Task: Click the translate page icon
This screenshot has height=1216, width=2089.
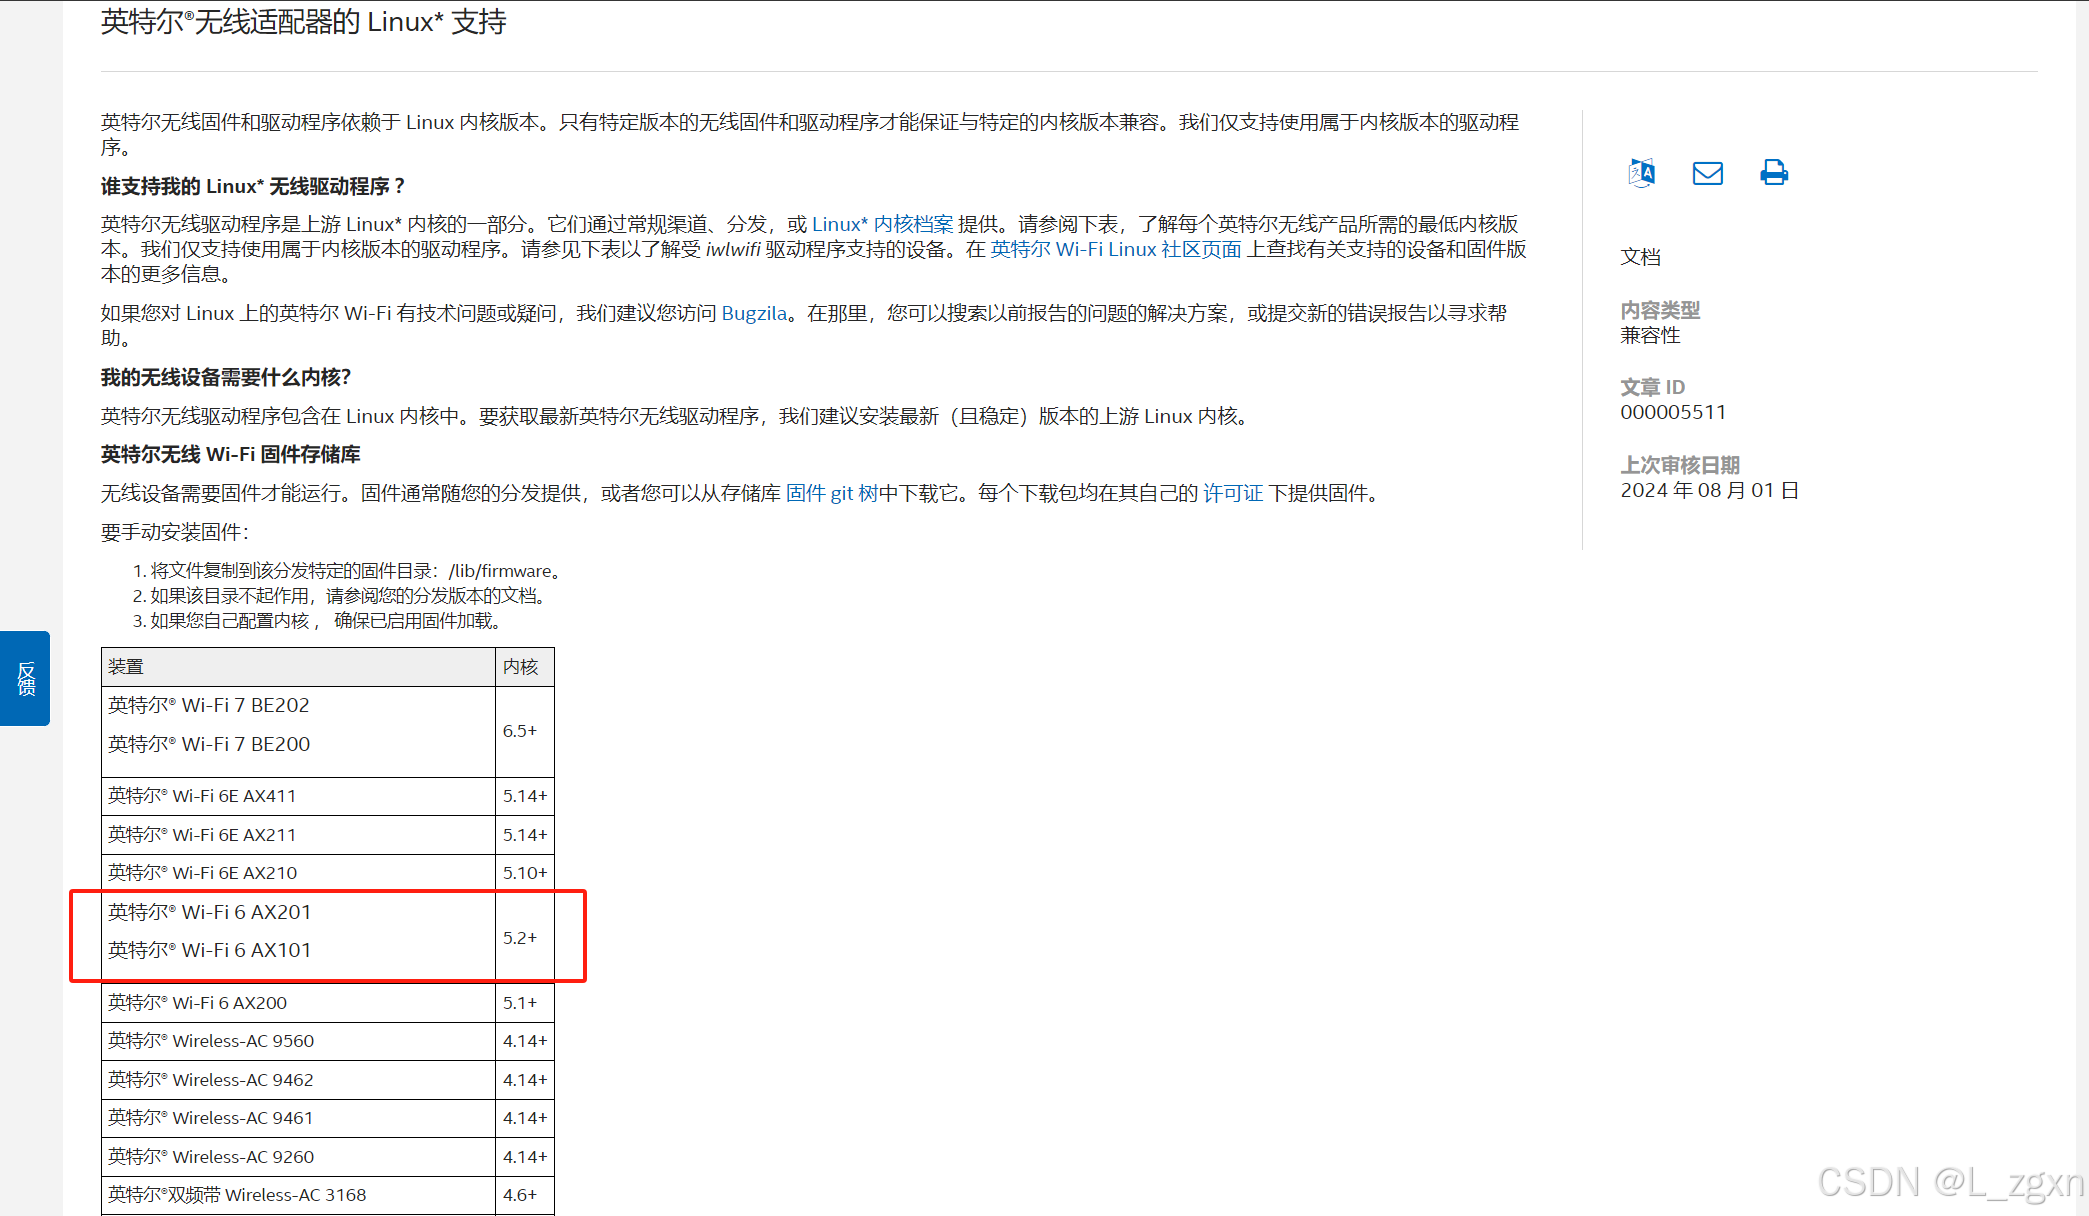Action: pyautogui.click(x=1641, y=173)
